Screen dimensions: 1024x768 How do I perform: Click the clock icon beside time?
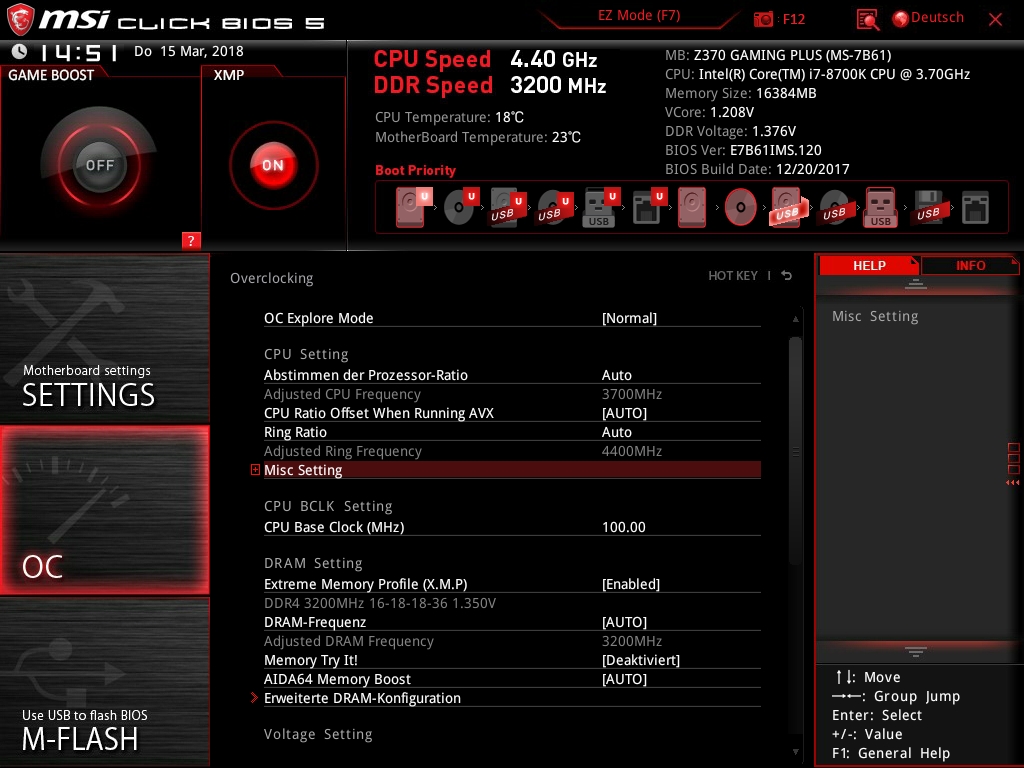(x=20, y=51)
